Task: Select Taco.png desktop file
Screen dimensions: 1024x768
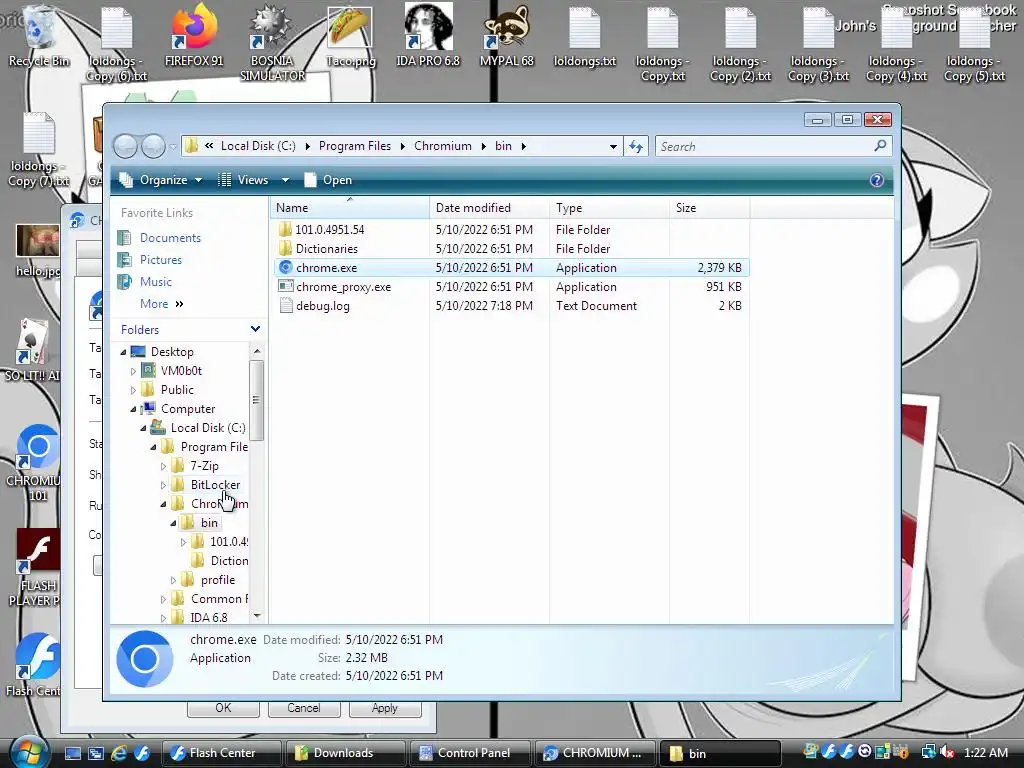Action: coord(351,37)
